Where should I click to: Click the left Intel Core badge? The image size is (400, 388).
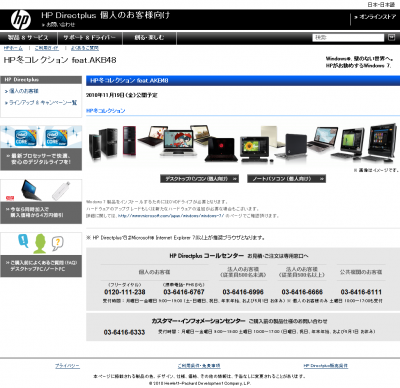(25, 138)
